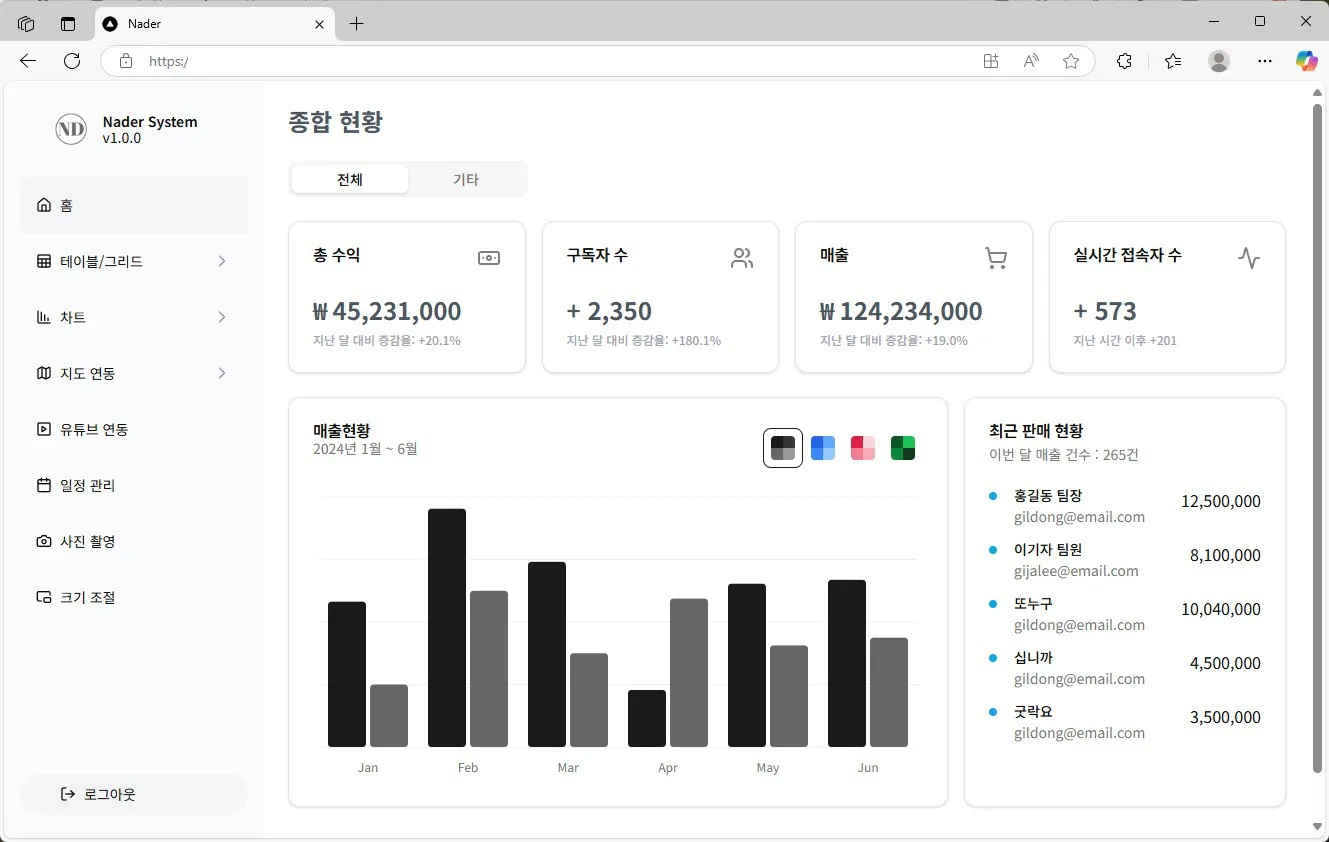Image resolution: width=1329 pixels, height=842 pixels.
Task: Open the 차트 menu item
Action: coord(134,317)
